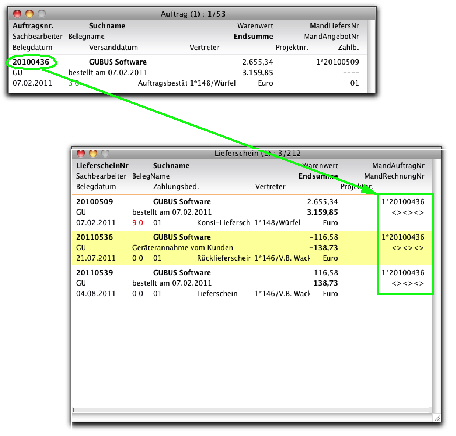Select delivery note row 20110539
This screenshot has height=436, width=456.
click(252, 283)
